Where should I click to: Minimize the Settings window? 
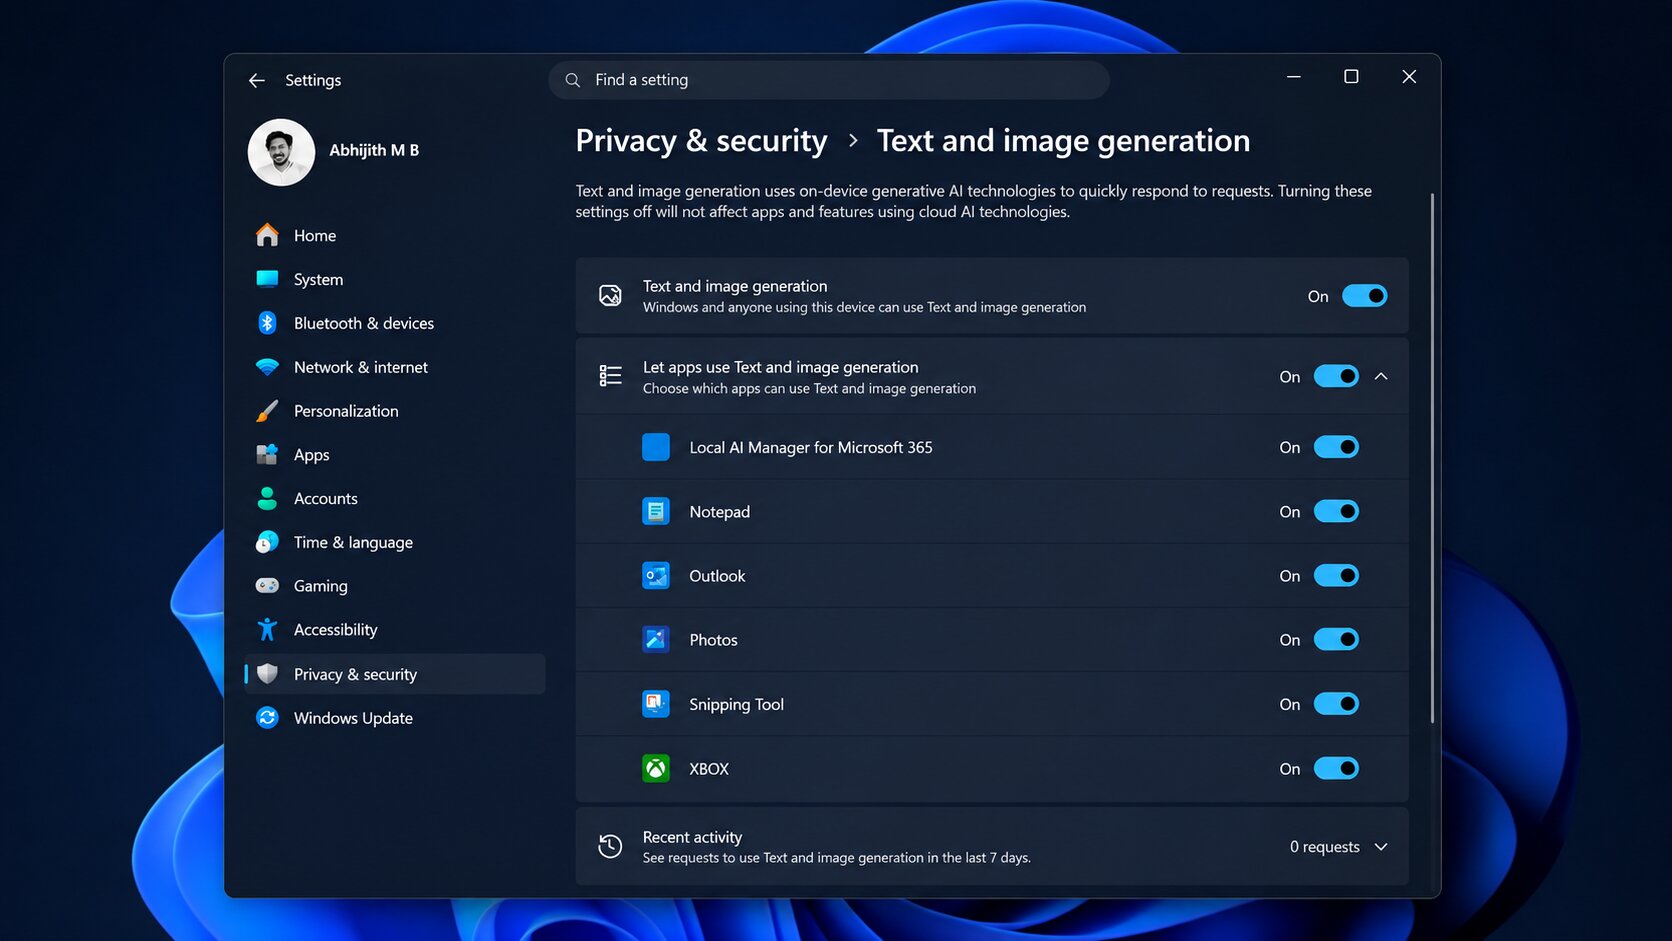1293,77
